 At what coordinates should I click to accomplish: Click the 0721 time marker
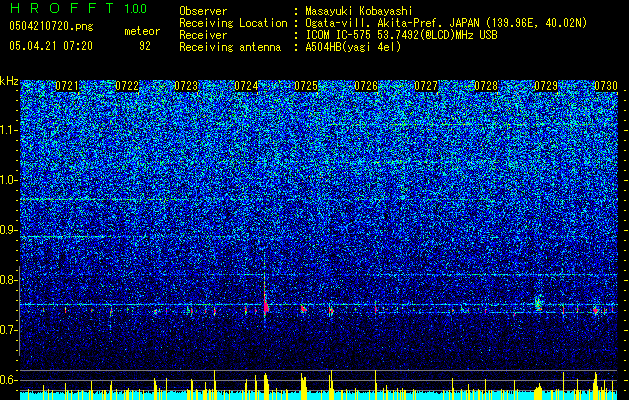[67, 86]
